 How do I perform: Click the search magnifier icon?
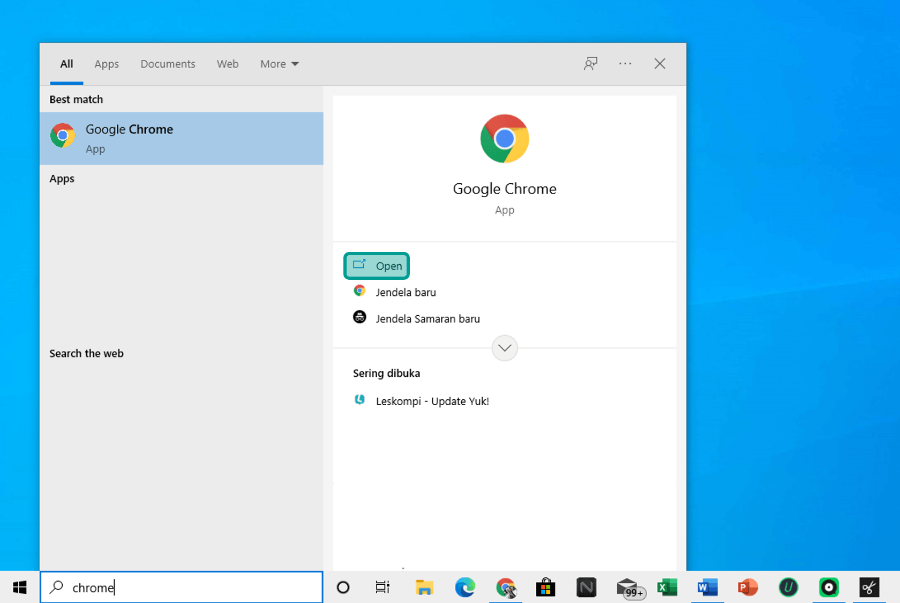(56, 587)
